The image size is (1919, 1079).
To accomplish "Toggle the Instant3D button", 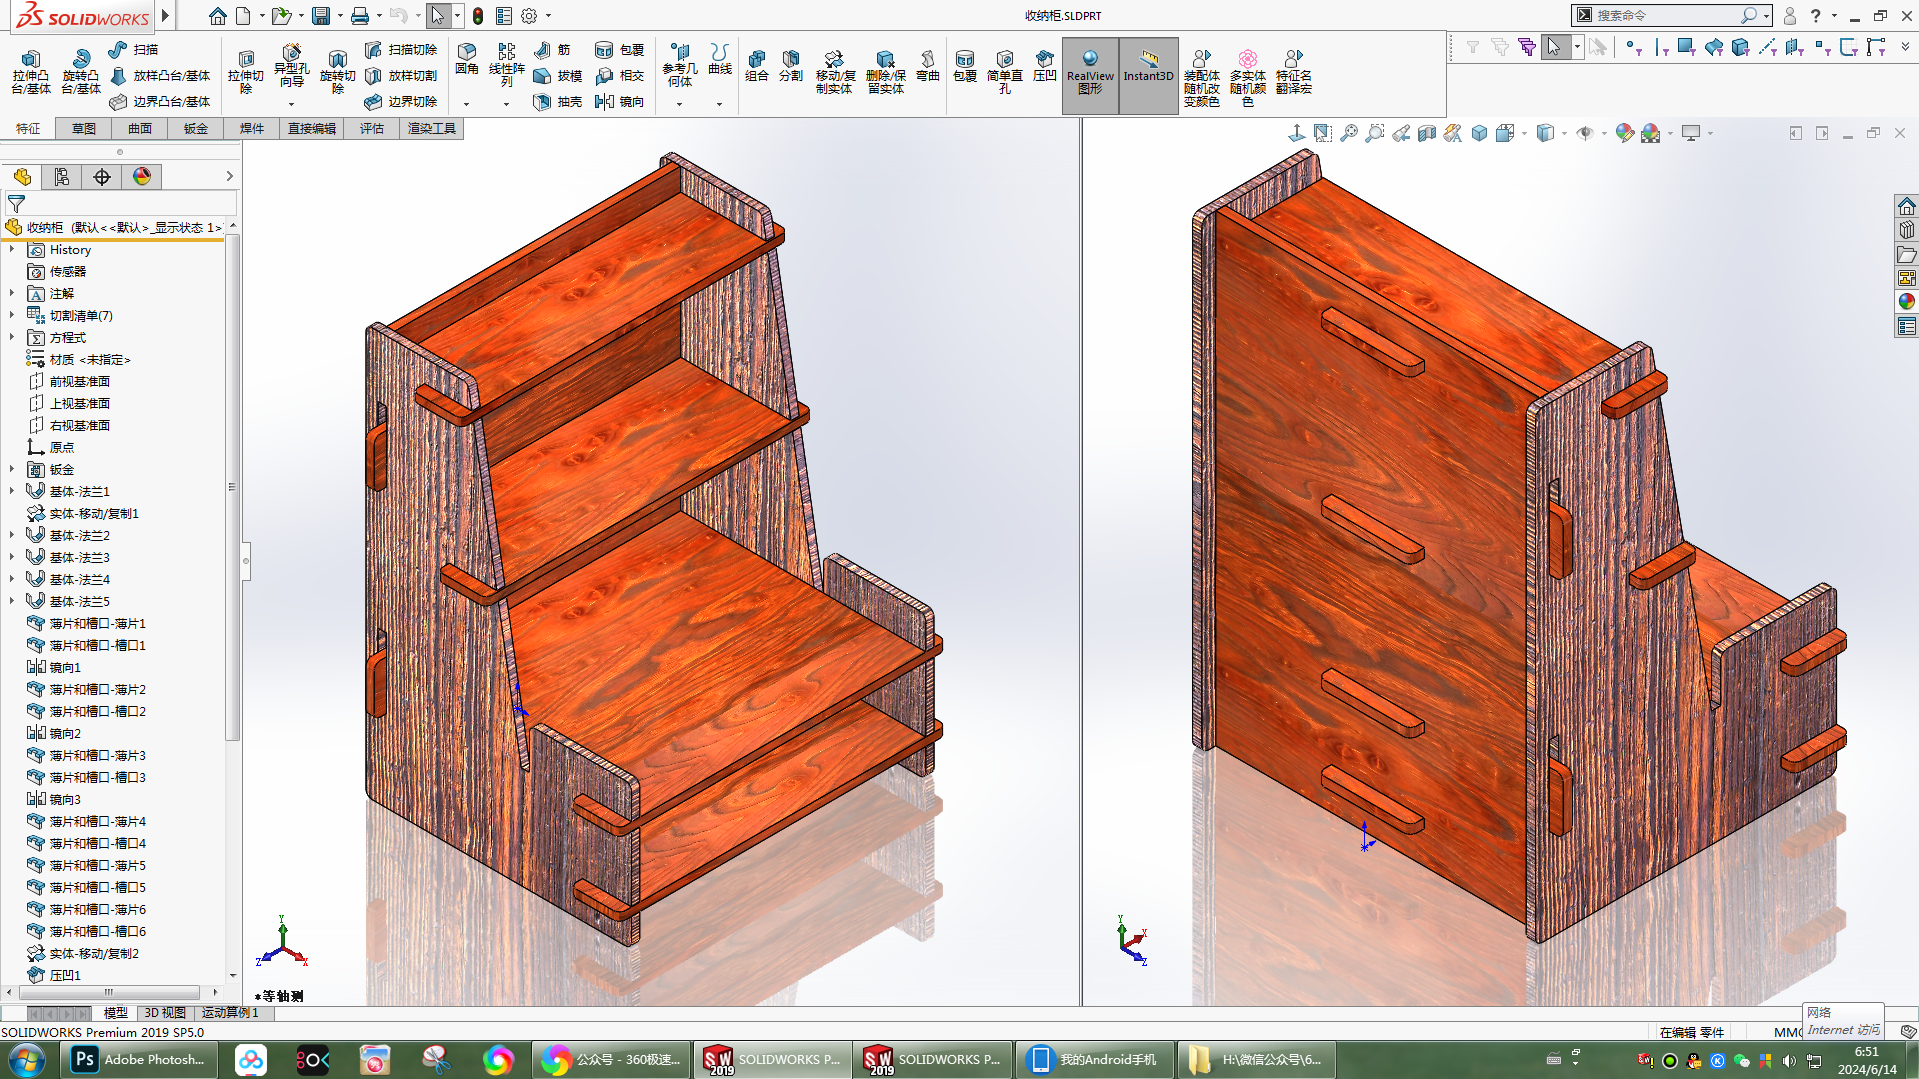I will coord(1148,75).
